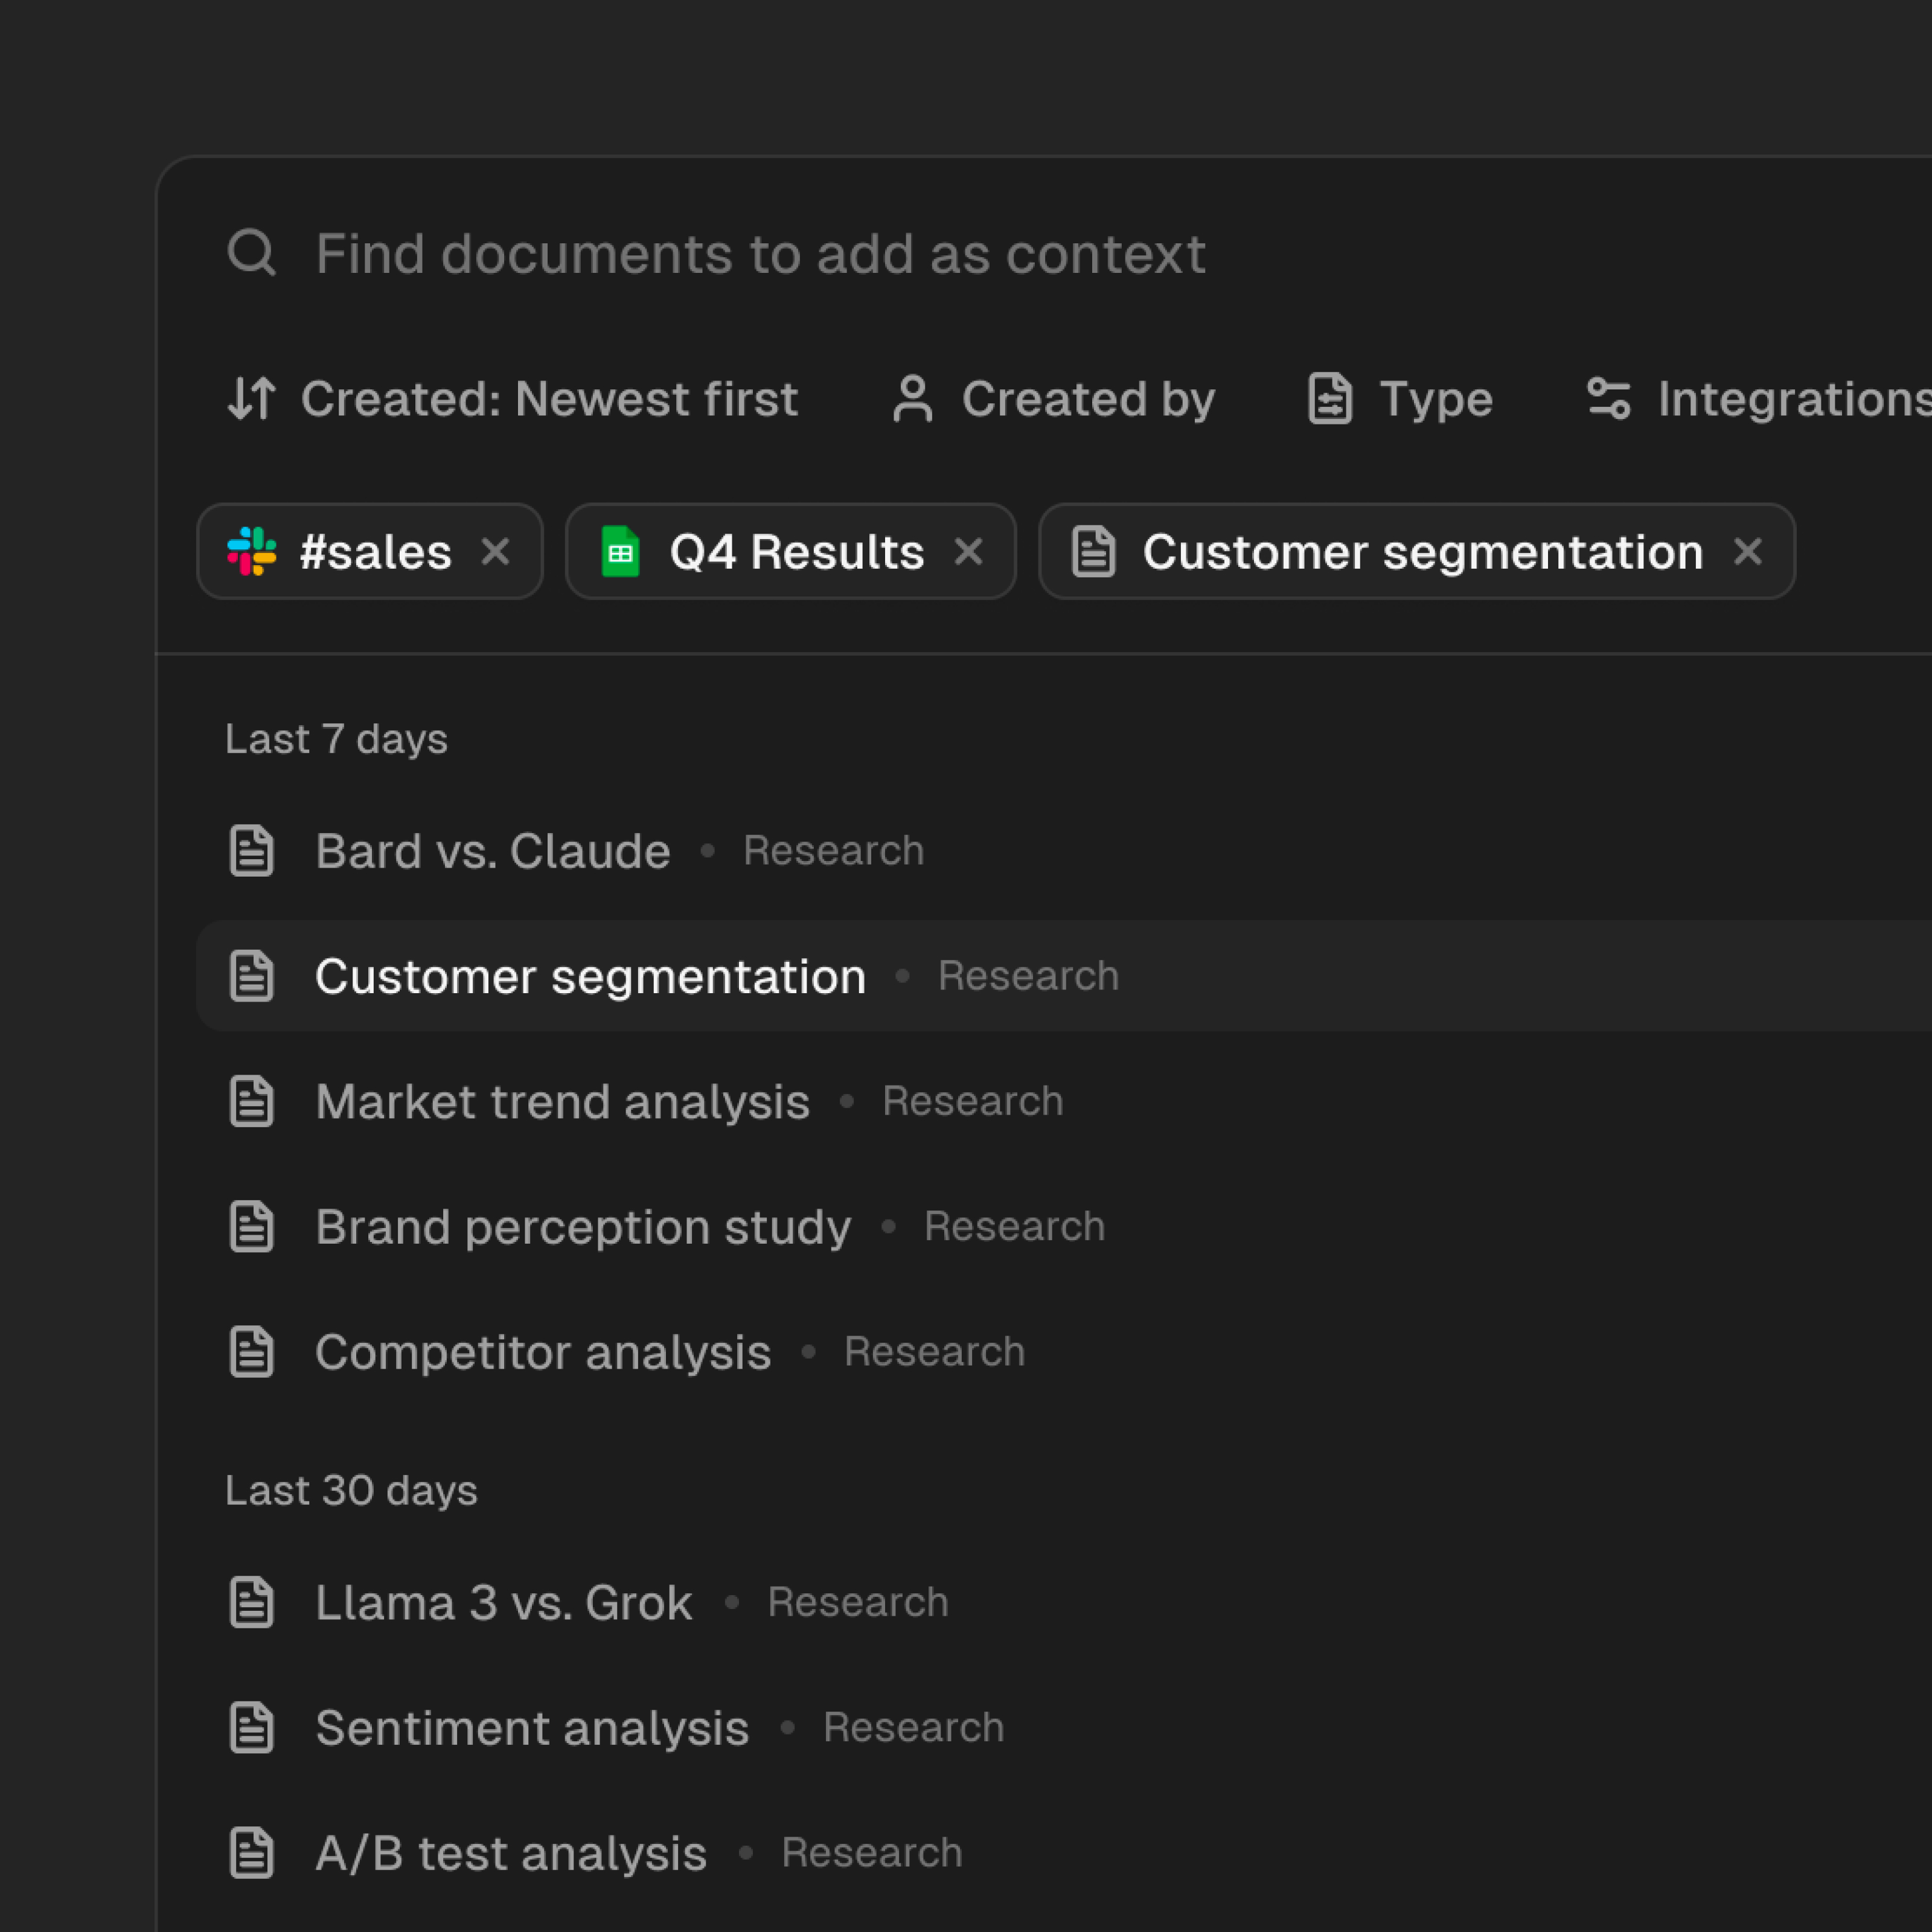Click the person icon beside Created by

pos(912,399)
